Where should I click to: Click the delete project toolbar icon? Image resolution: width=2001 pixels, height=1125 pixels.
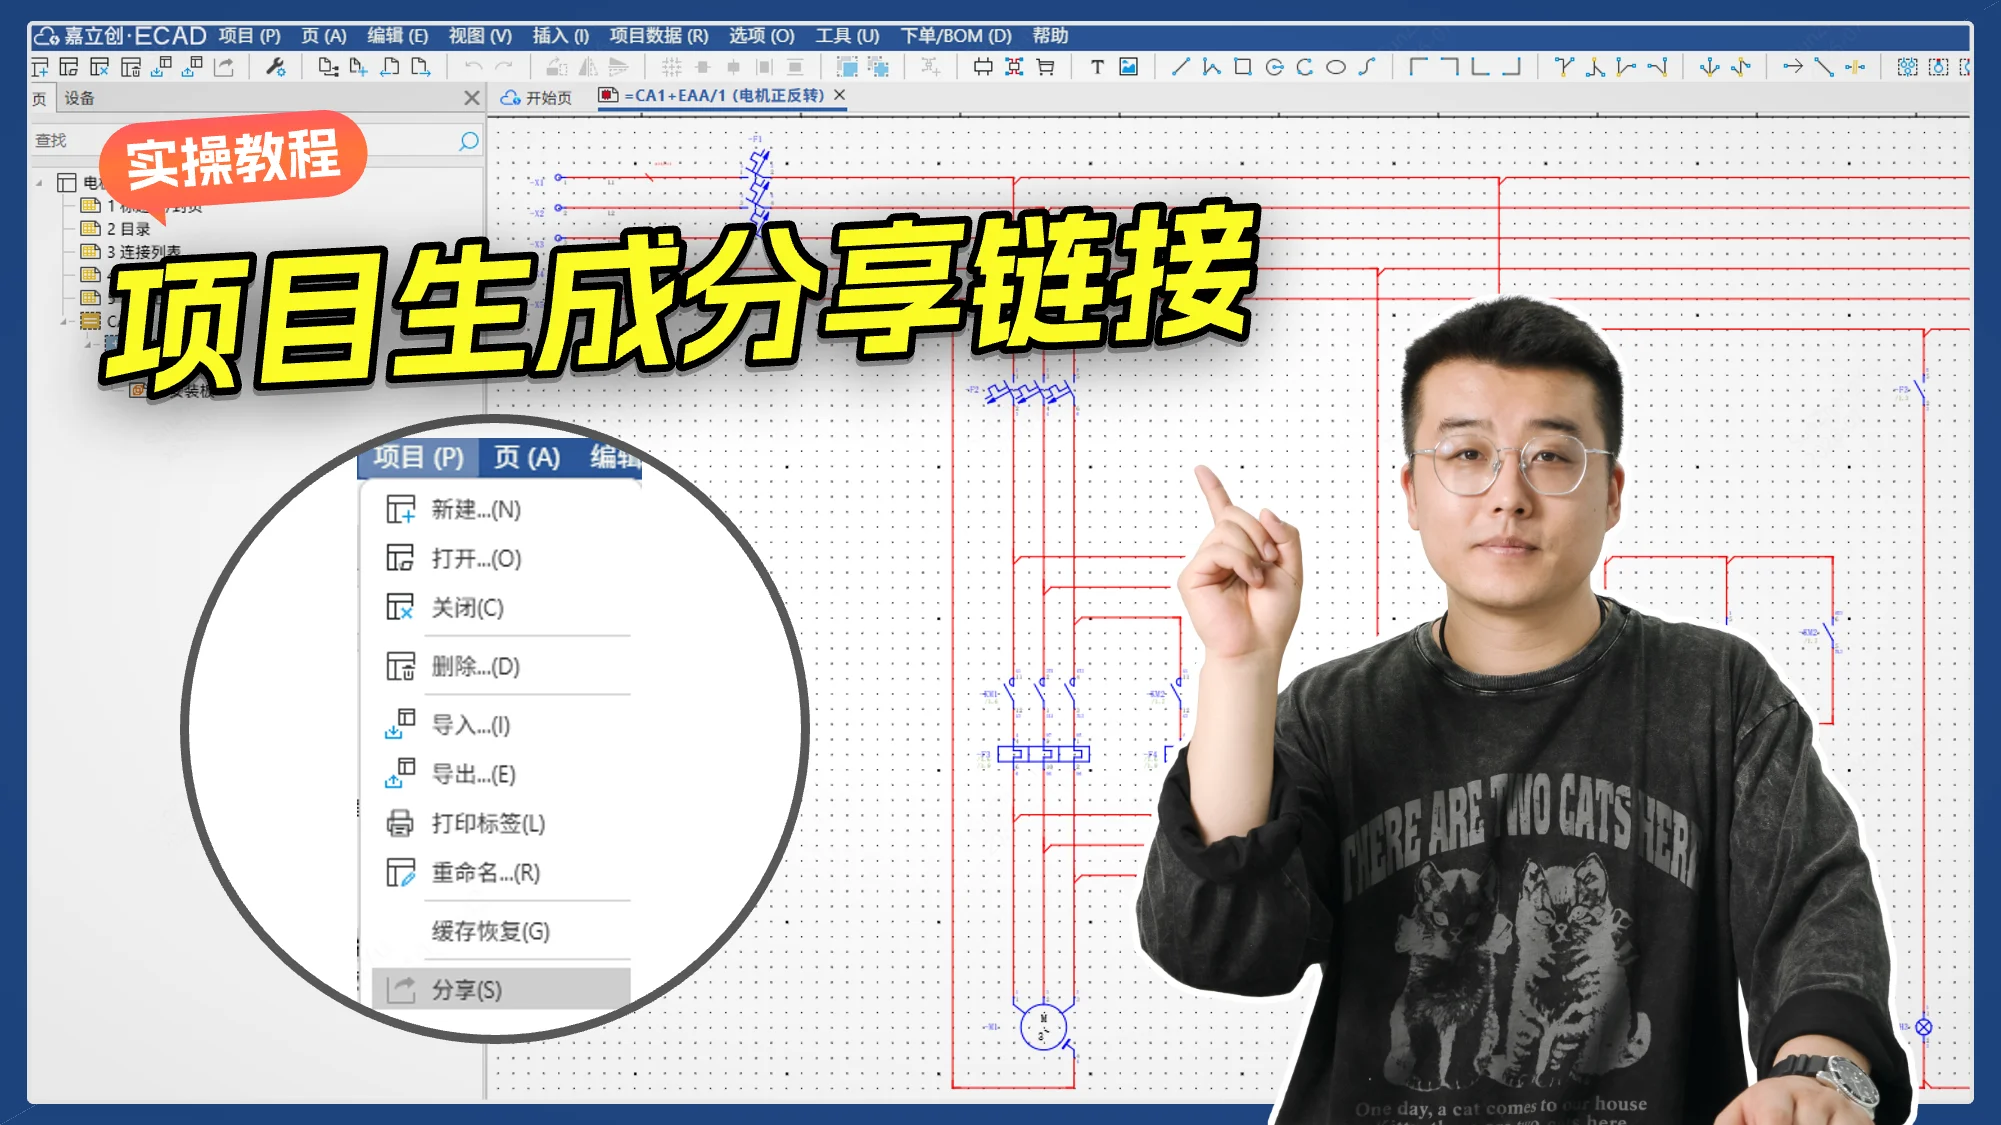(x=131, y=67)
